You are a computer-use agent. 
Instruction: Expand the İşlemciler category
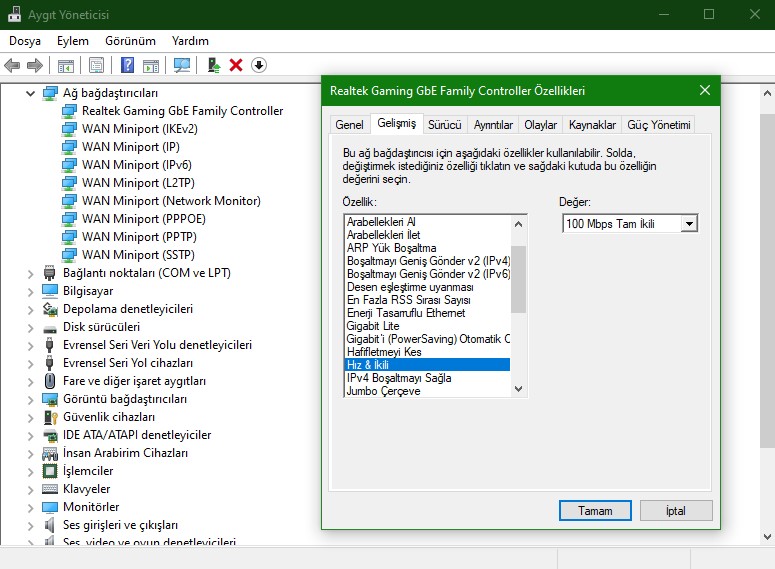point(31,472)
